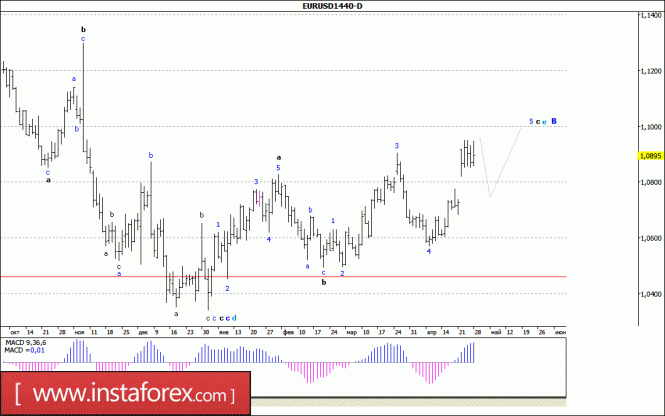Click the 1,0800 price axis label

(x=651, y=182)
